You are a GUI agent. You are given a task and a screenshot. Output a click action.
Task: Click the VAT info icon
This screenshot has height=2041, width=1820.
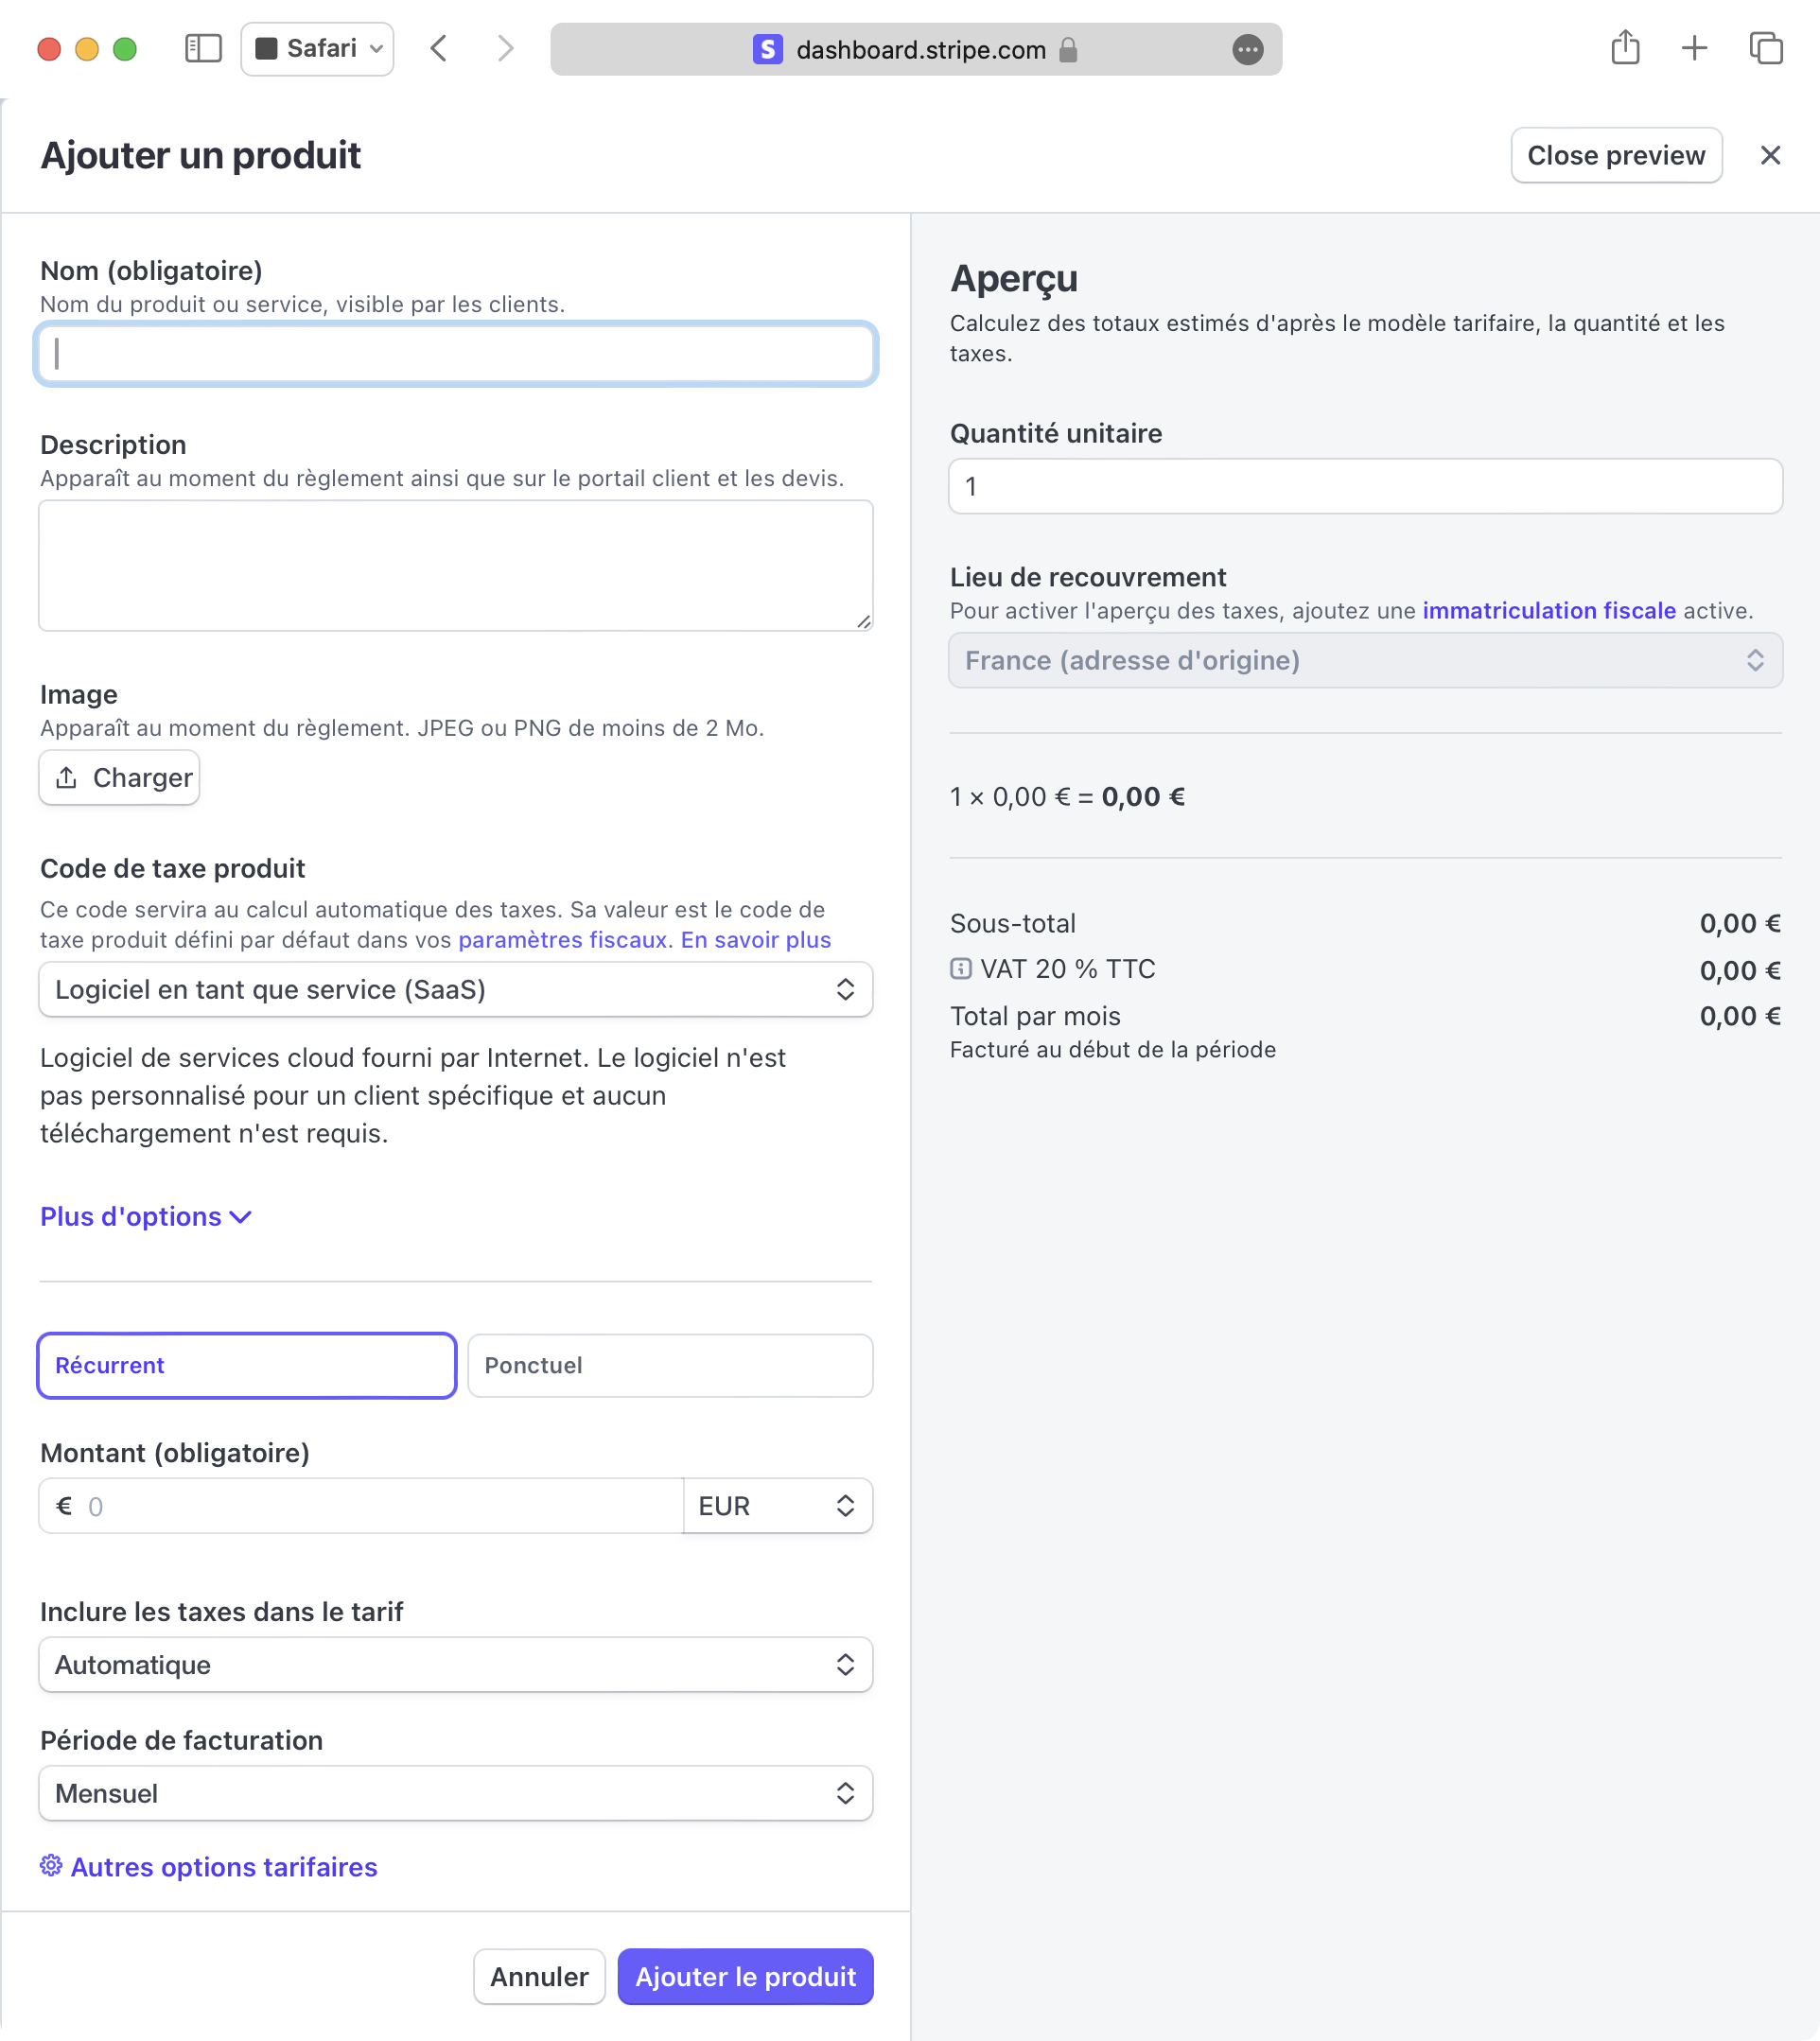click(x=960, y=968)
